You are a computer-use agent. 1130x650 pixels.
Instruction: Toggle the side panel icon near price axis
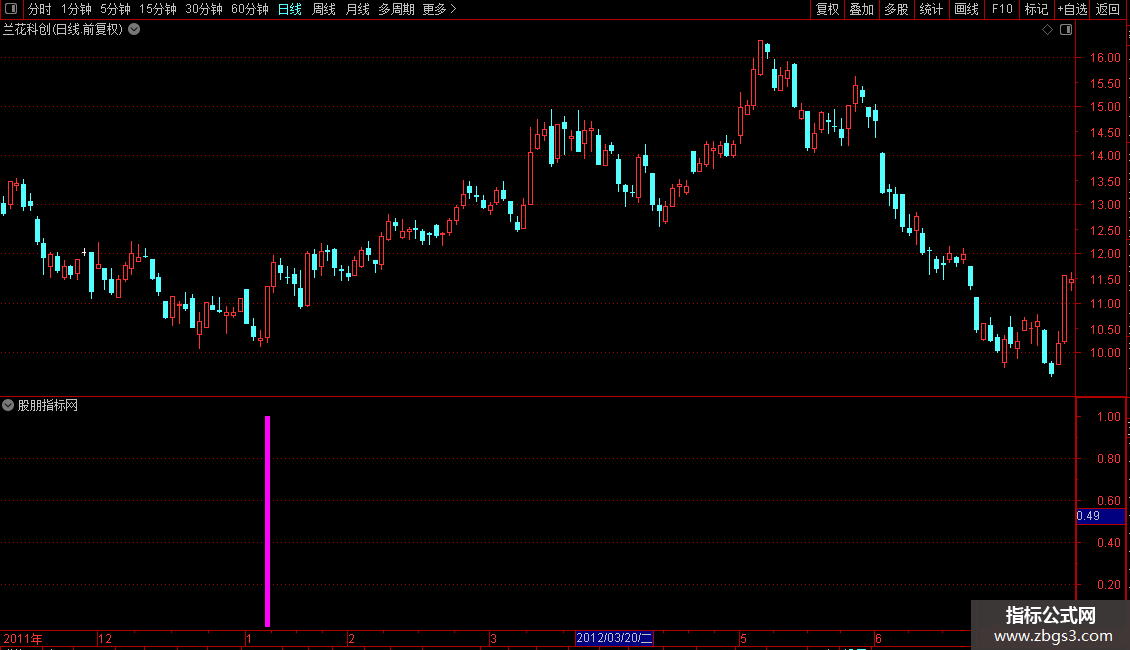1066,30
